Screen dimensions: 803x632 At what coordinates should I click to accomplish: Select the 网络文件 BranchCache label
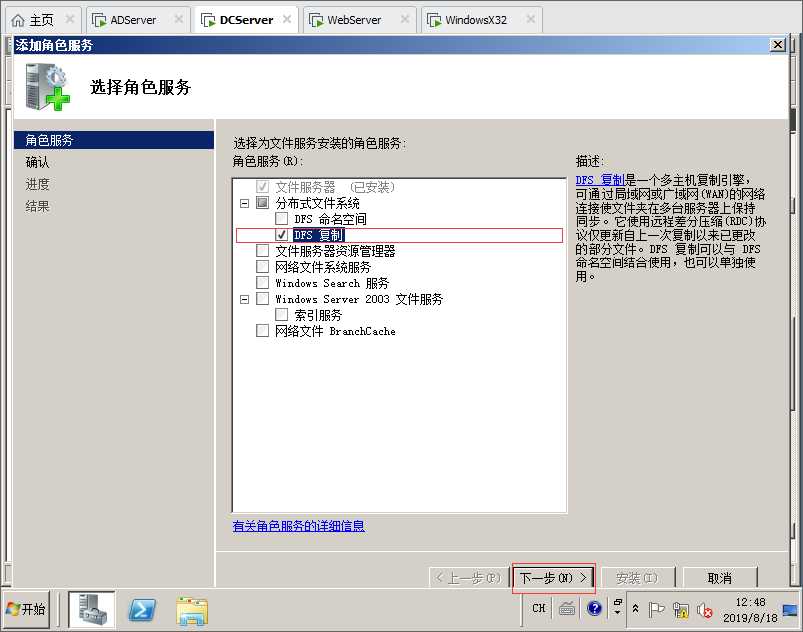click(x=335, y=331)
